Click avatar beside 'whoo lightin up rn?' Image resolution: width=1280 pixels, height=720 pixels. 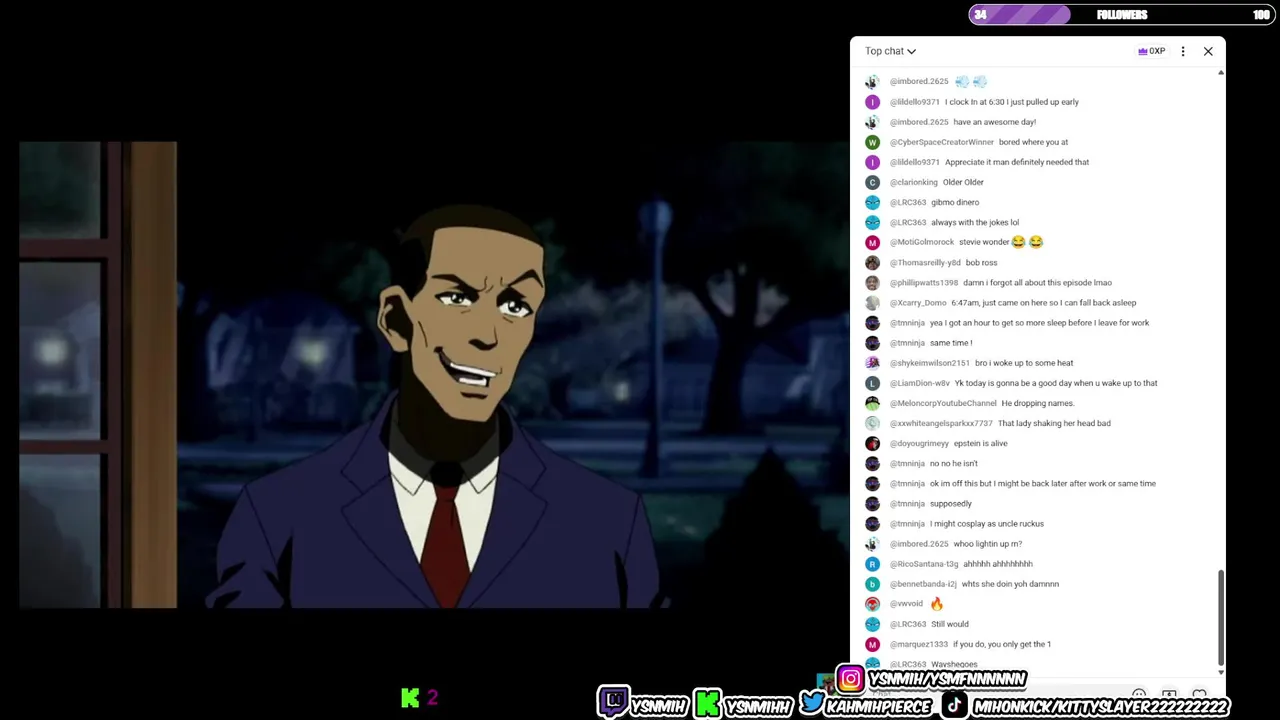(x=872, y=544)
